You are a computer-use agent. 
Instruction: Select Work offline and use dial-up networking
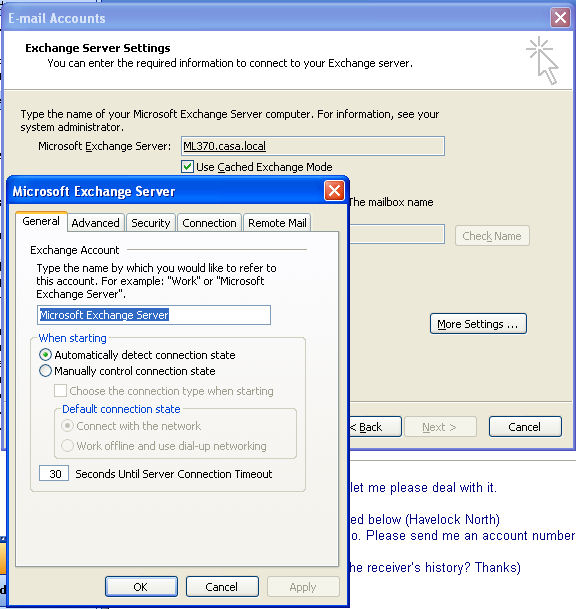(68, 445)
